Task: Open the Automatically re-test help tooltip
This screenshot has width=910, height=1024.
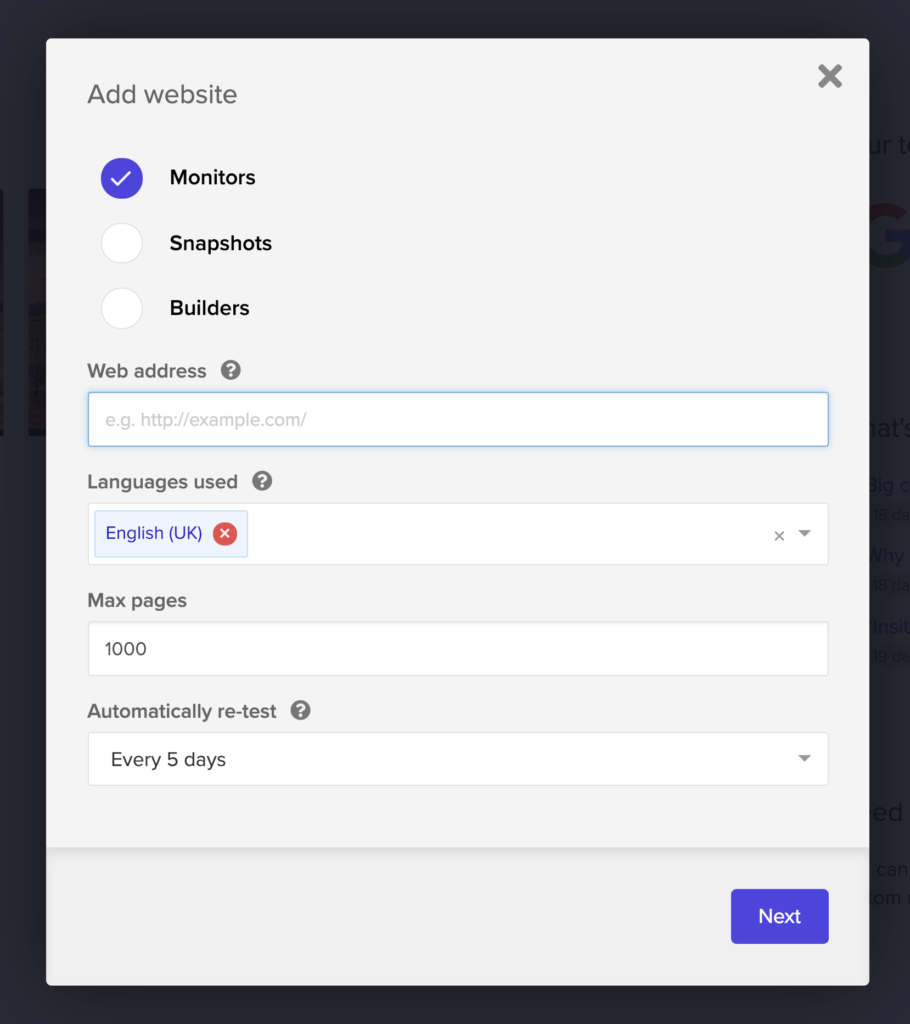Action: pyautogui.click(x=299, y=711)
